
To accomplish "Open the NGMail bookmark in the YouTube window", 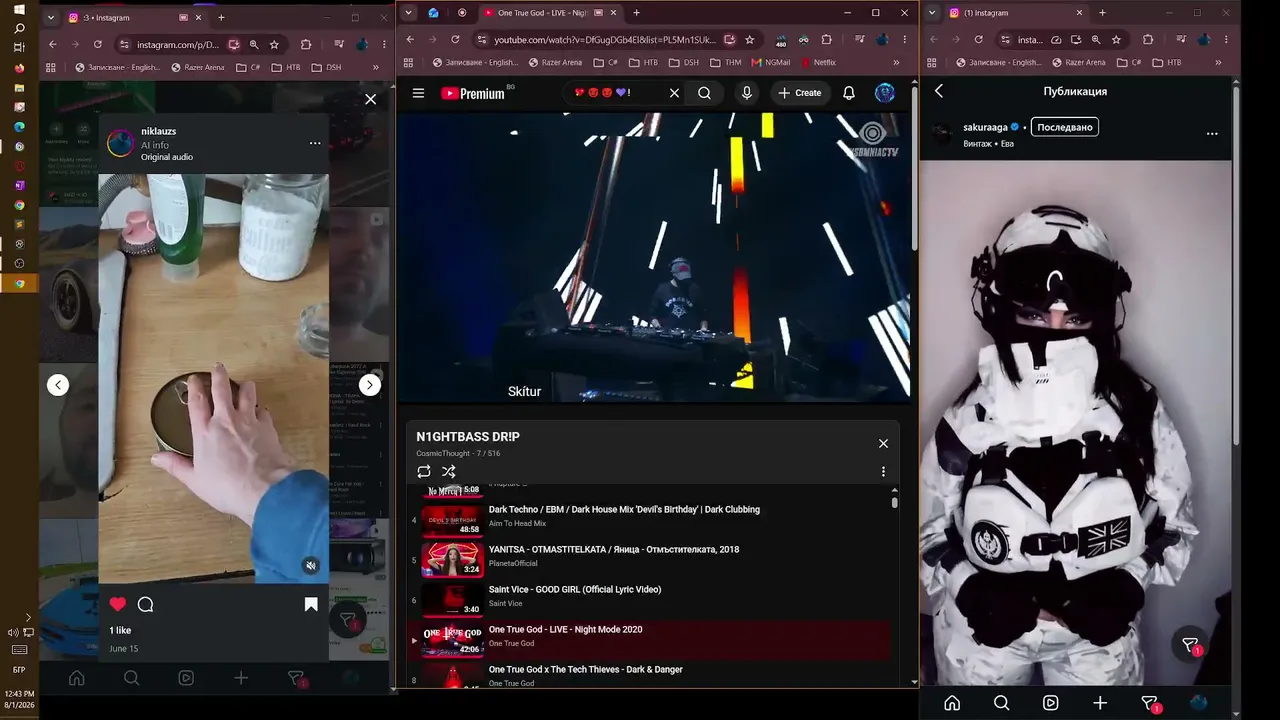I will pyautogui.click(x=770, y=62).
